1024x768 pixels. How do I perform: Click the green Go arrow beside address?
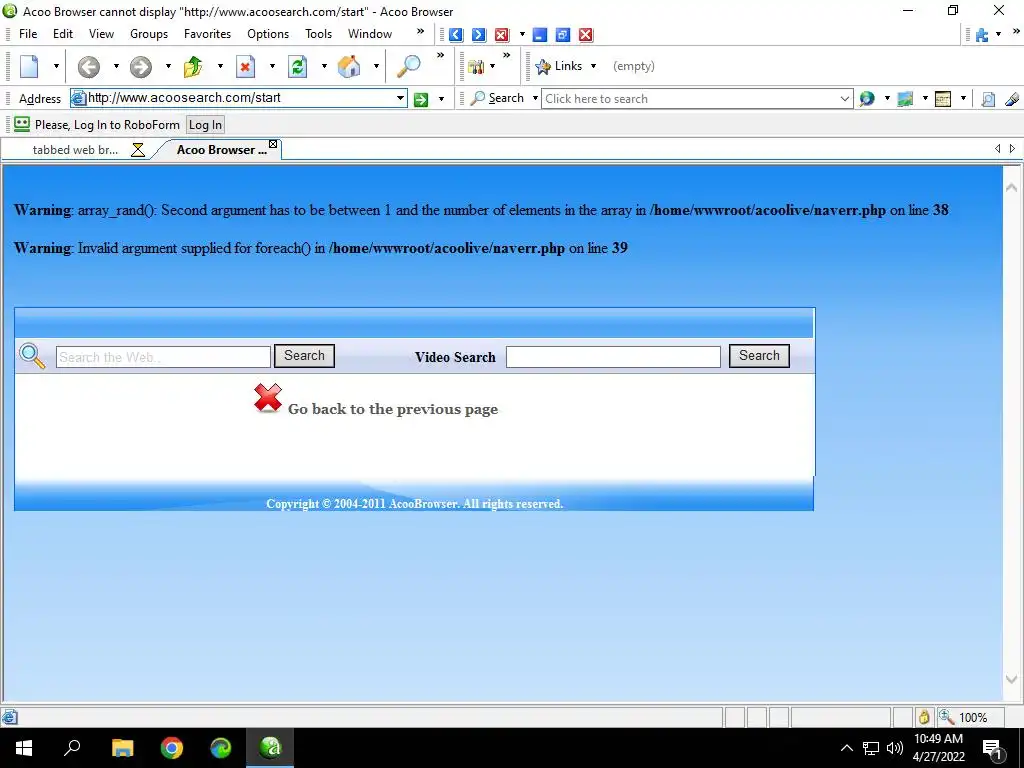(x=421, y=99)
